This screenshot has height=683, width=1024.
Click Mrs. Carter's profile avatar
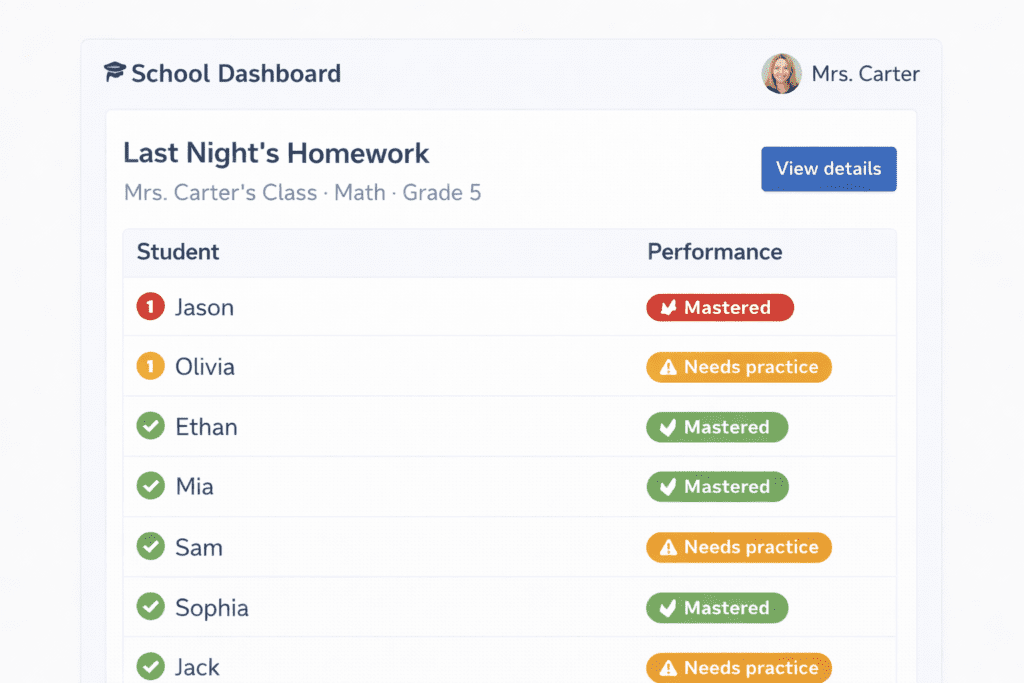coord(781,74)
